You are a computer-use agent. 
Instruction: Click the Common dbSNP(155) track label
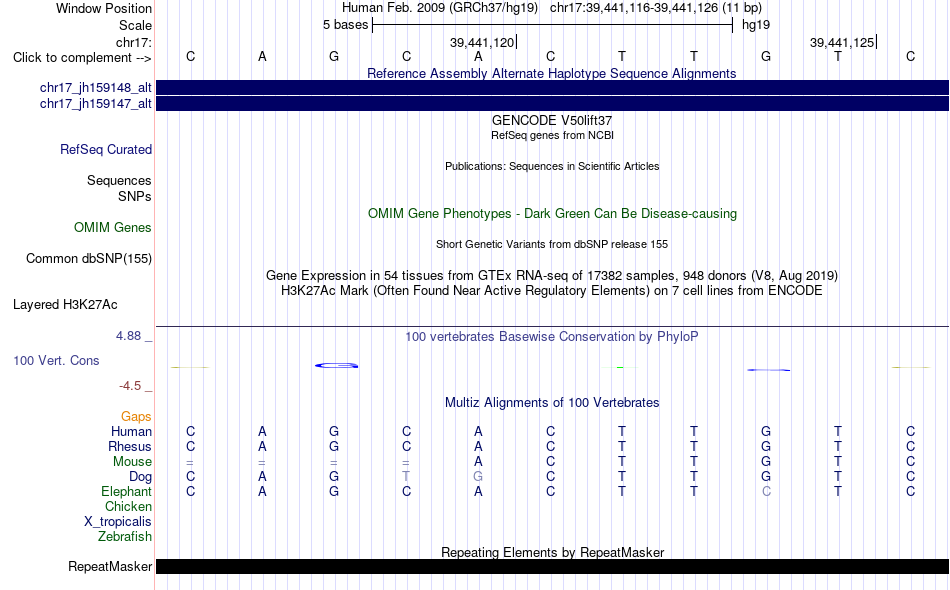(89, 259)
